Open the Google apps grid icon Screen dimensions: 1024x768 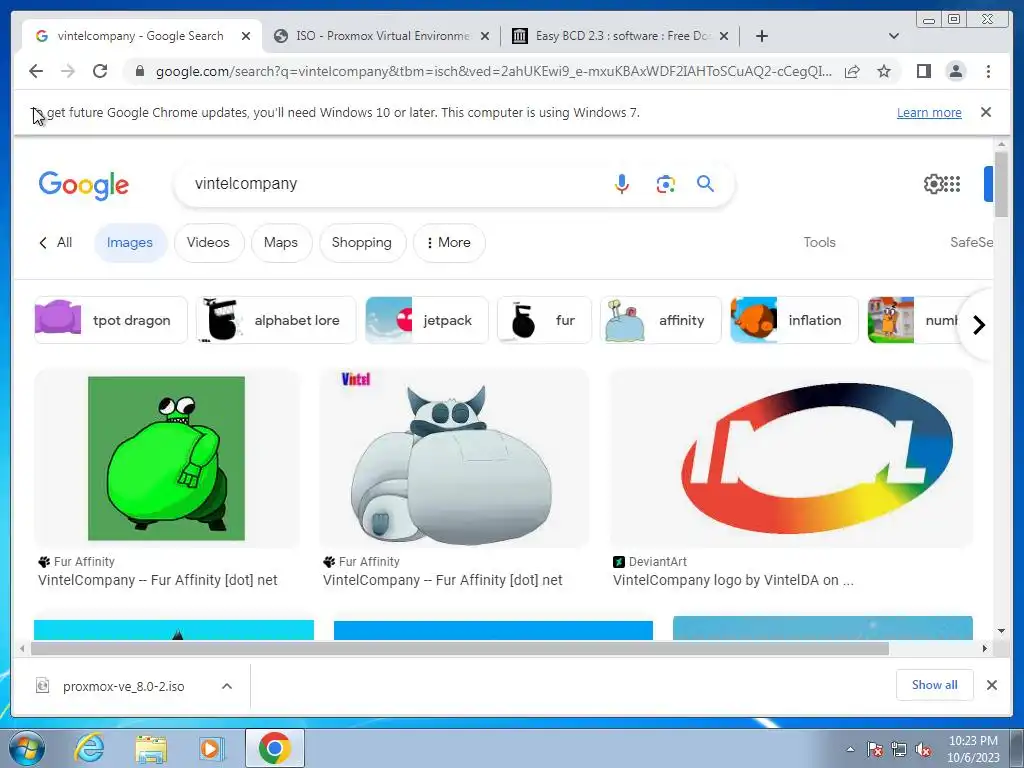[x=953, y=184]
